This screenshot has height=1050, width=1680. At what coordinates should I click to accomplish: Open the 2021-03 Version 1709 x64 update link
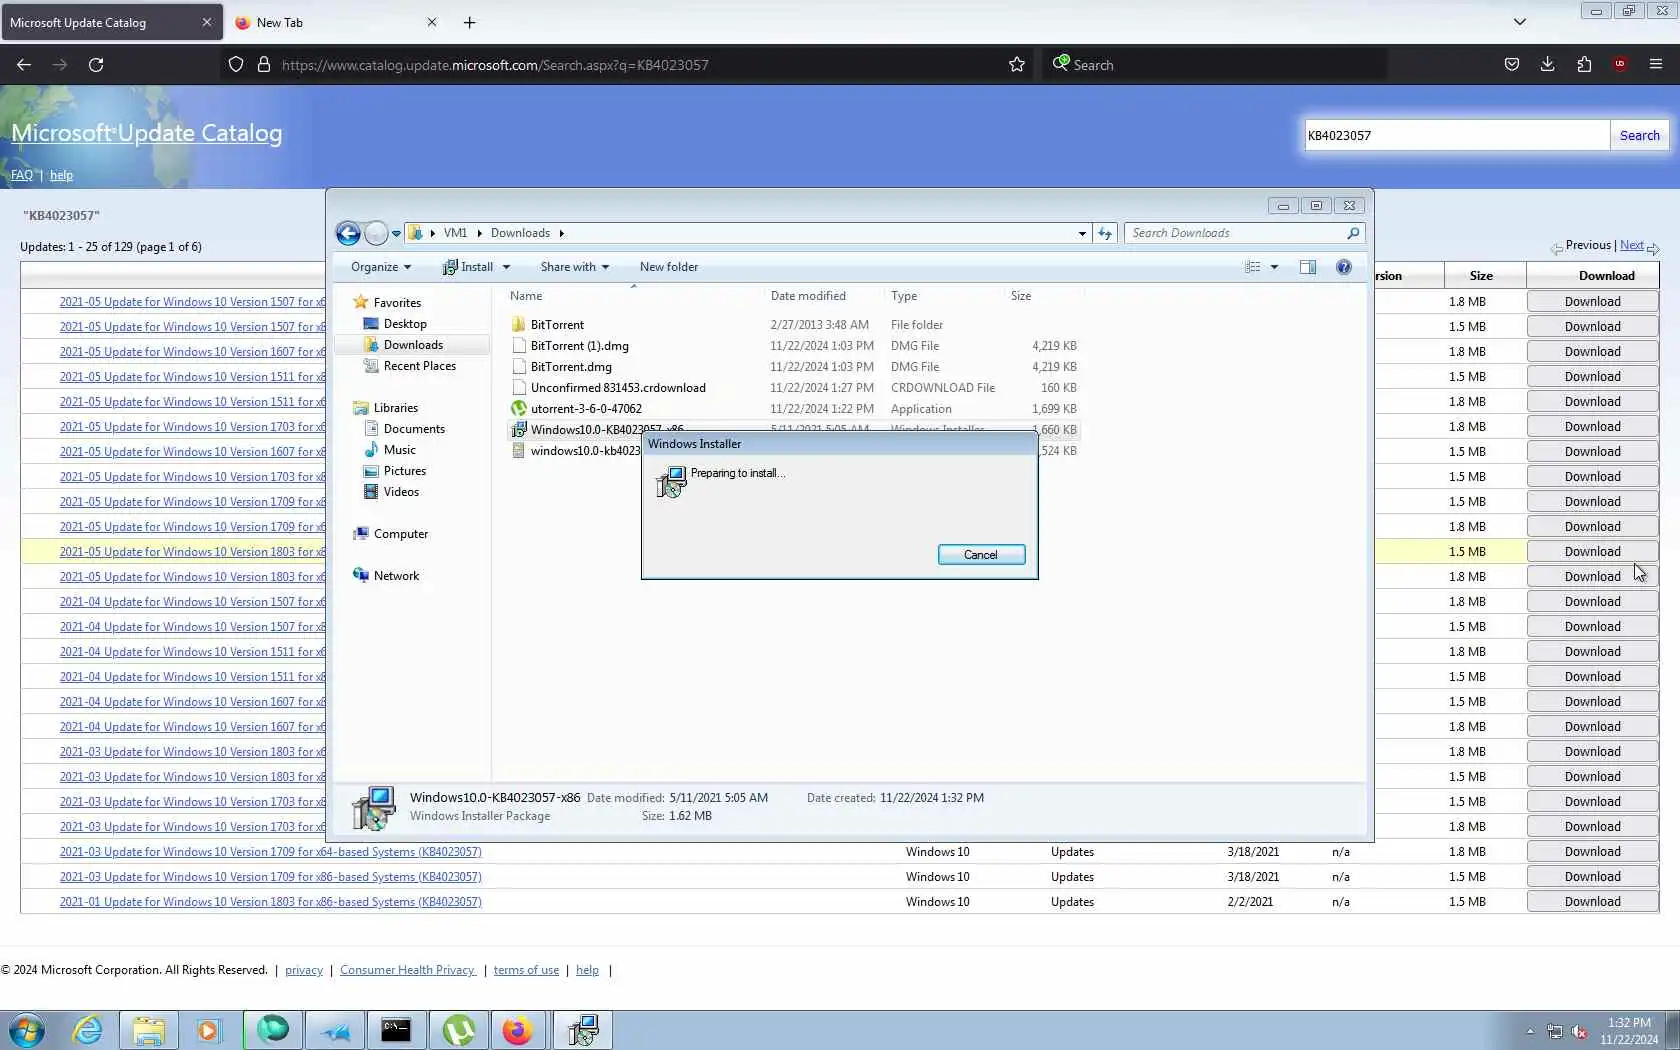(270, 852)
